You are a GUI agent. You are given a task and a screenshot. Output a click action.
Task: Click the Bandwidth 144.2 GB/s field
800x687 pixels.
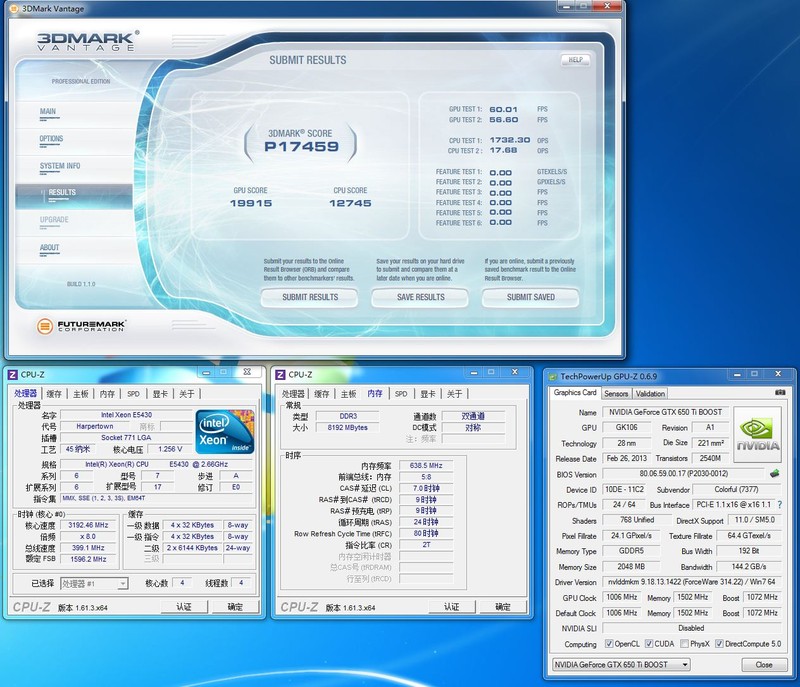pyautogui.click(x=748, y=566)
